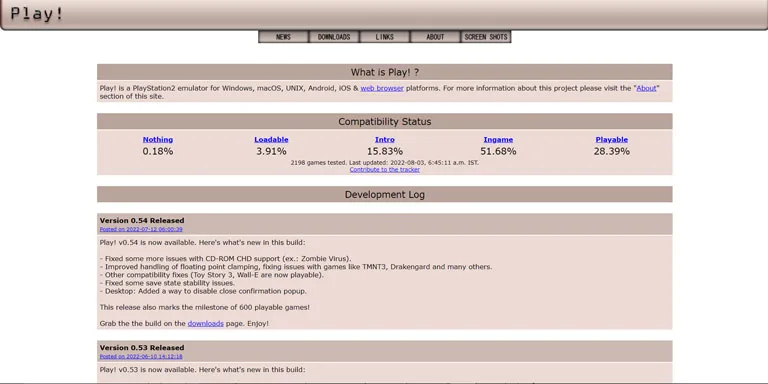Viewport: 768px width, 384px height.
Task: Open the NEWS navigation tab
Action: tap(283, 37)
